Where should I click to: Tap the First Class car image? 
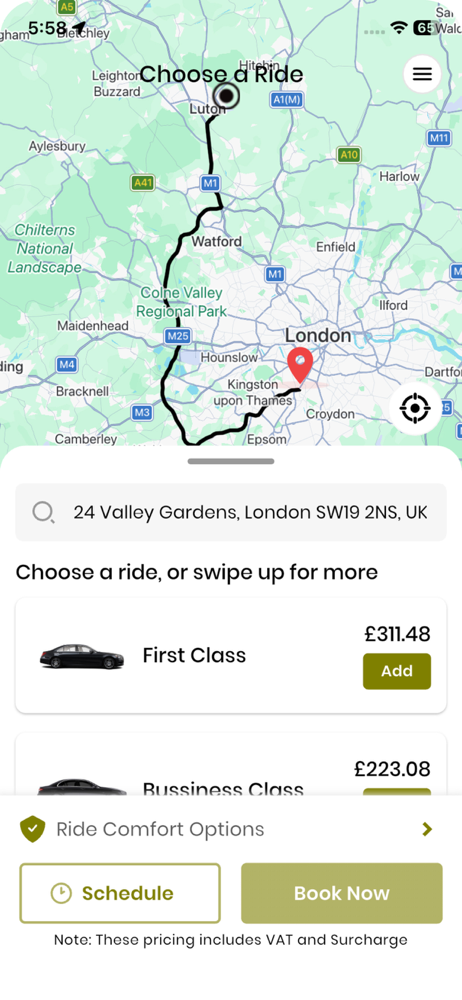82,656
